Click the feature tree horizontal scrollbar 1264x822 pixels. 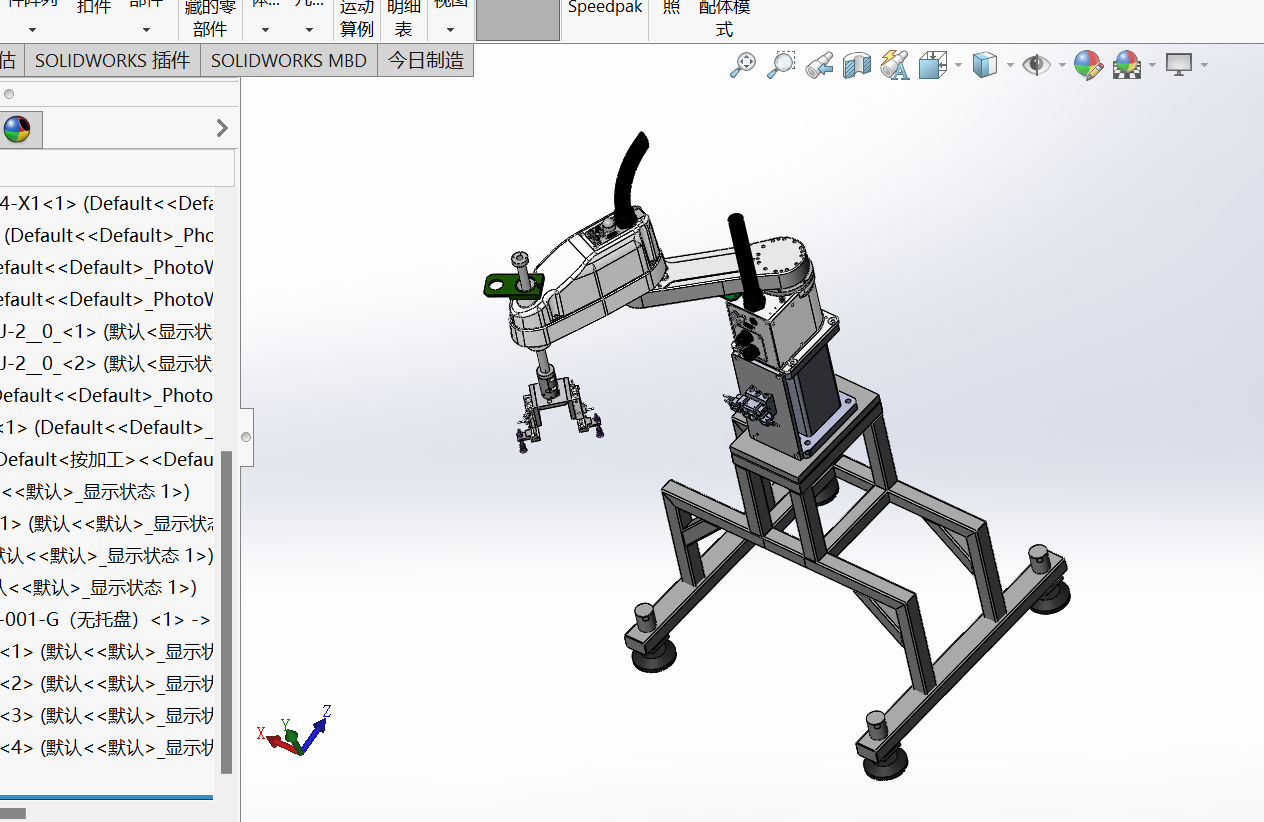coord(13,813)
